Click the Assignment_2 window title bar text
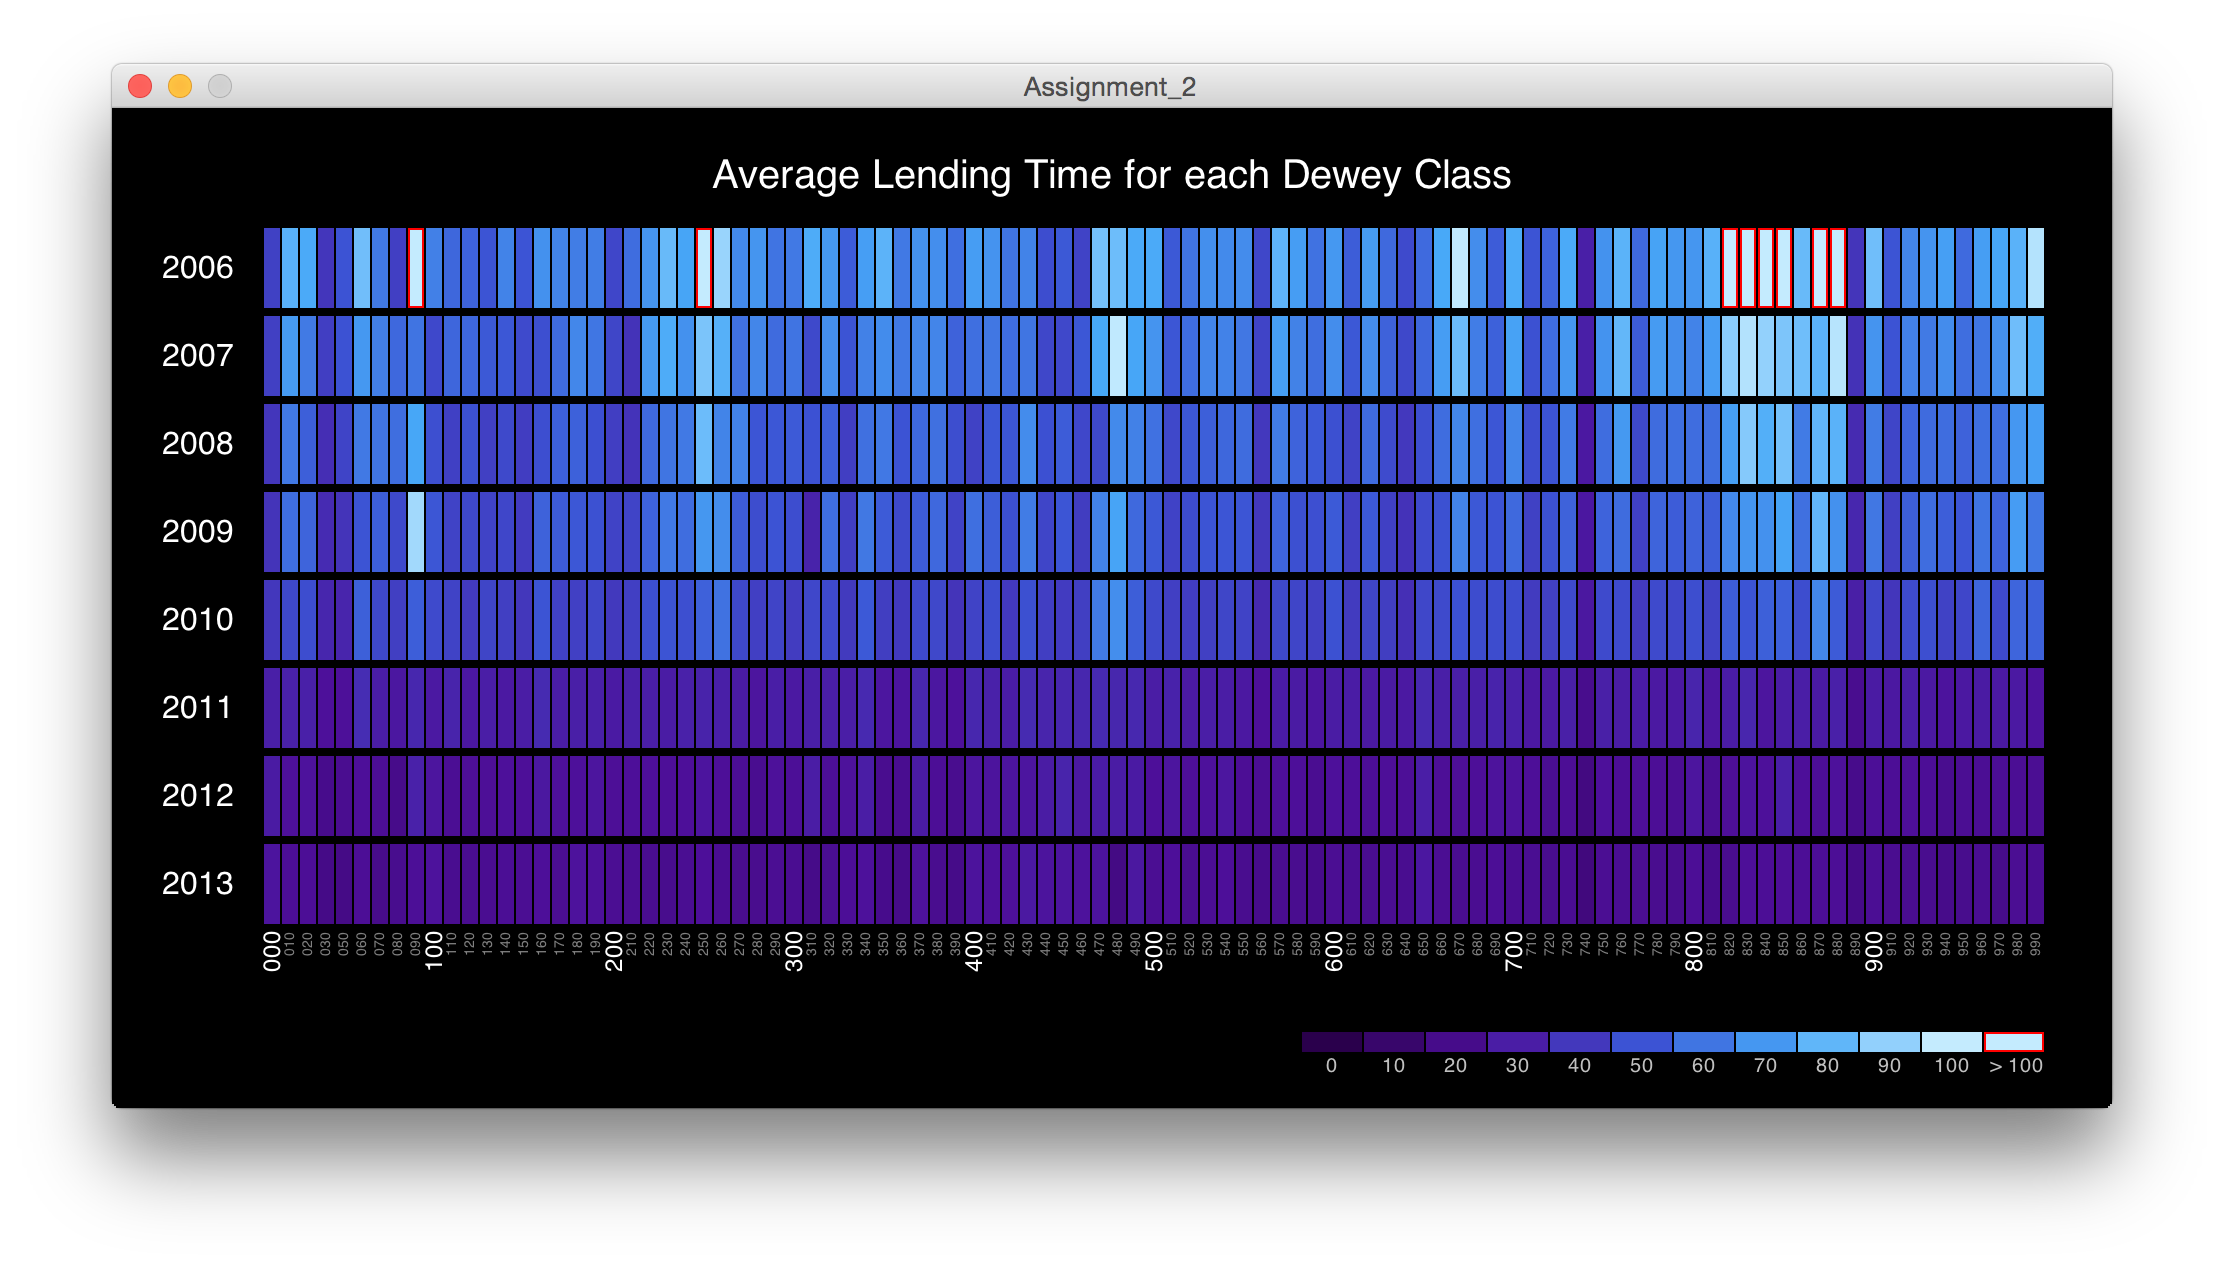 1109,87
